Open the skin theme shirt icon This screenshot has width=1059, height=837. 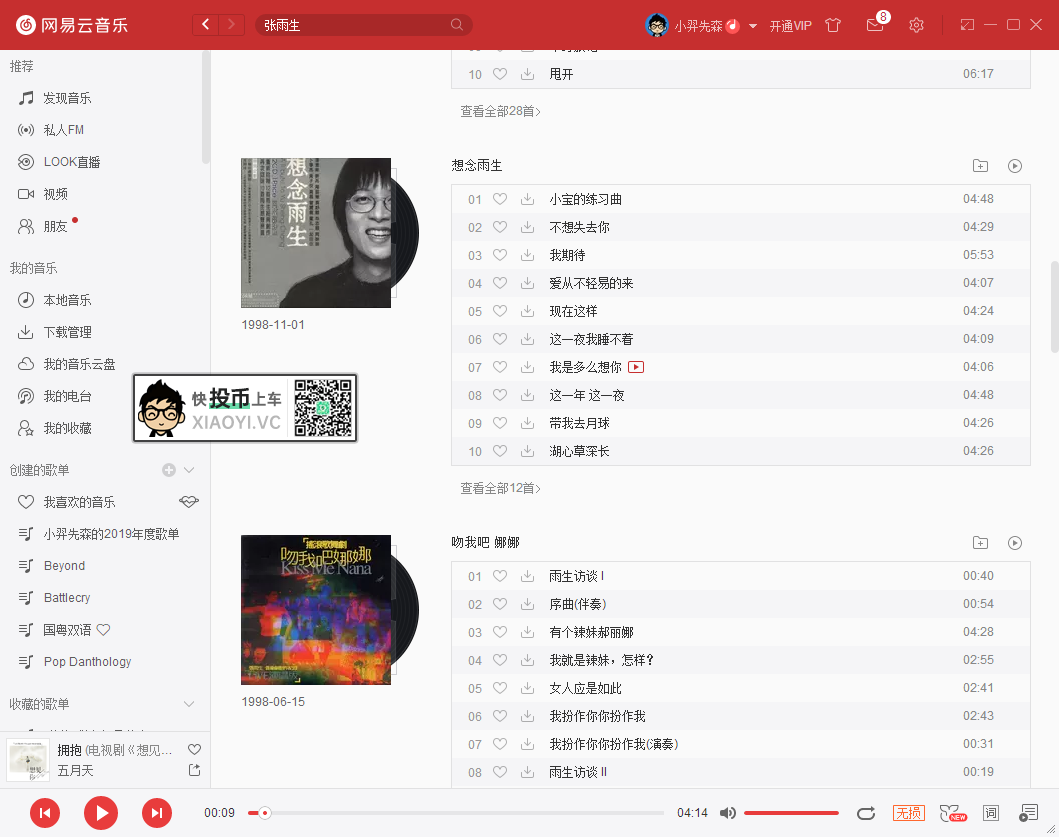tap(833, 25)
